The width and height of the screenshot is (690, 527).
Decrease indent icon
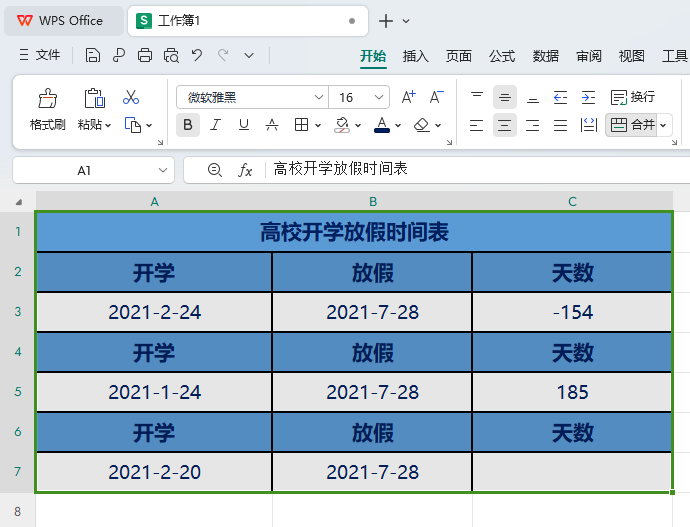(560, 97)
